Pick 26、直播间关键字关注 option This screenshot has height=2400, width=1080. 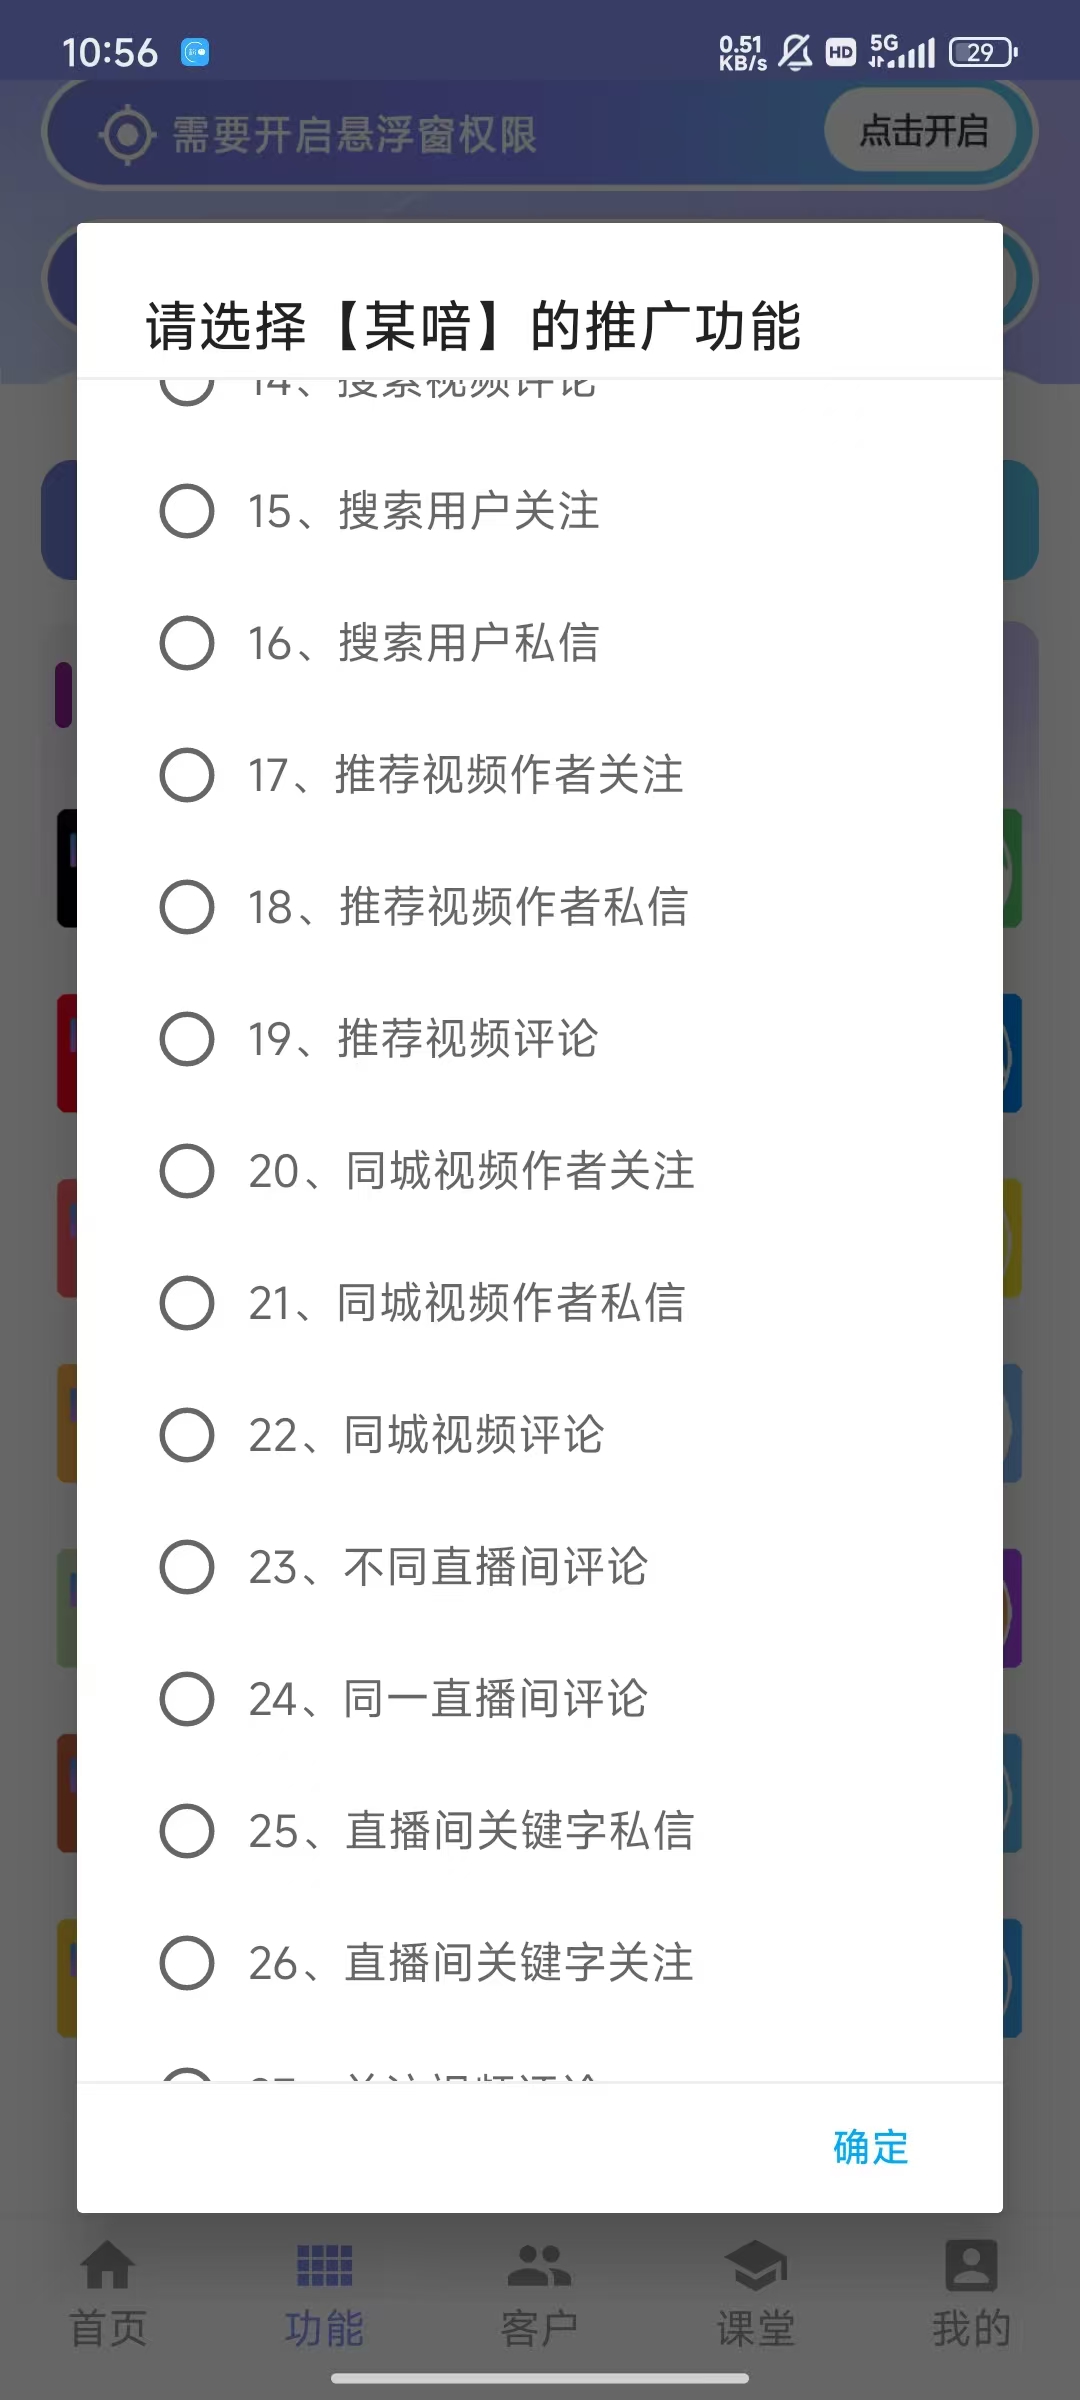[187, 1963]
